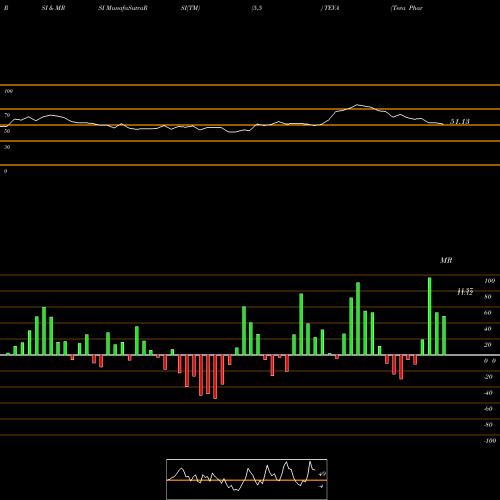Viewport: 500px width, 500px height.
Task: Select the RSI axis label 70
Action: [7, 115]
